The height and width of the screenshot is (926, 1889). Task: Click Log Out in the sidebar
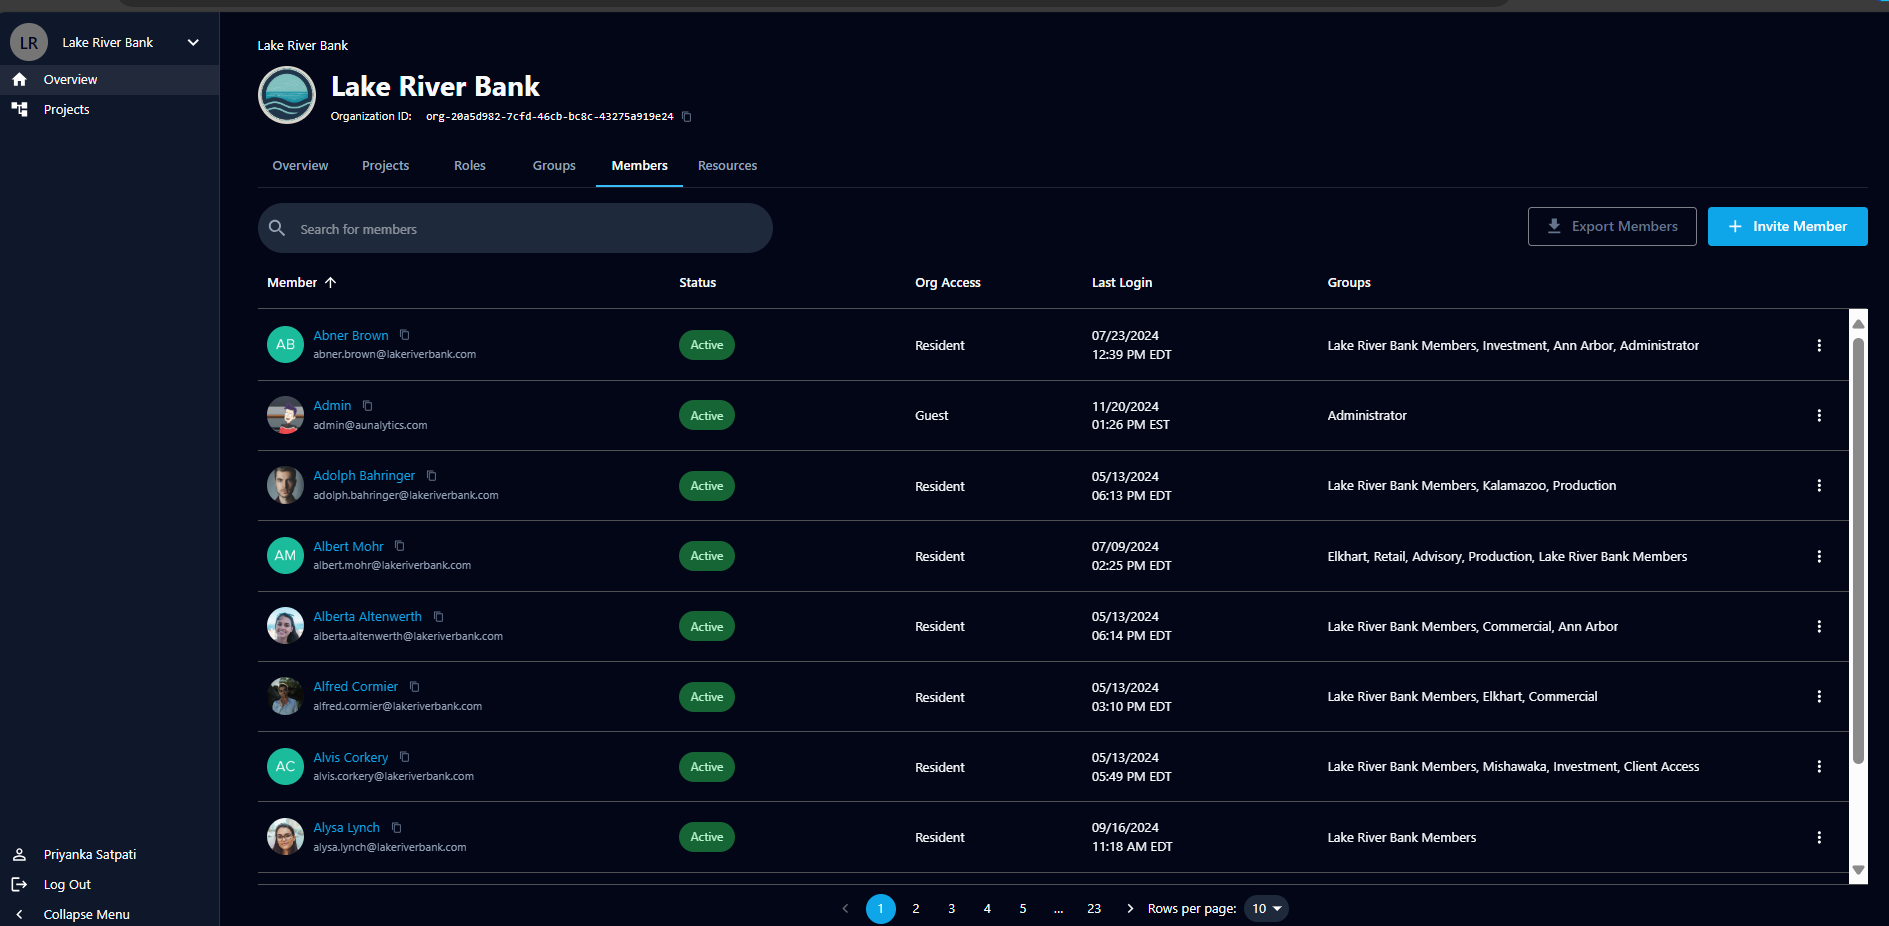coord(67,884)
